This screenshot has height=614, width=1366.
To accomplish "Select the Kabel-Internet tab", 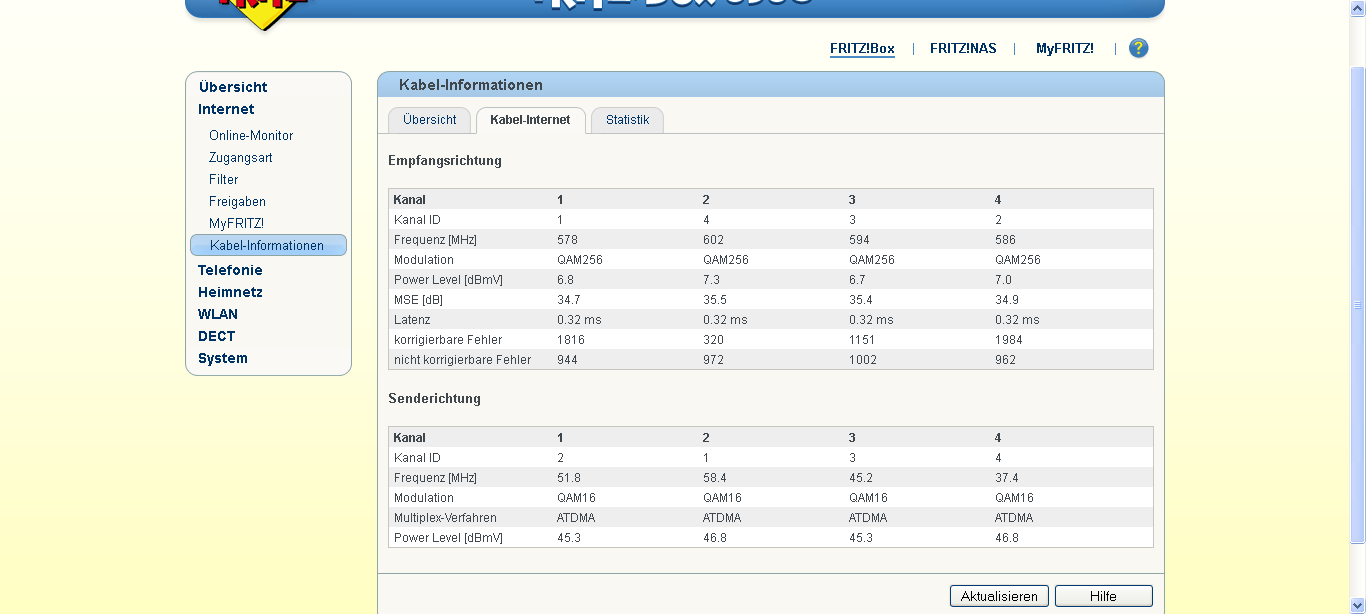I will coord(530,120).
